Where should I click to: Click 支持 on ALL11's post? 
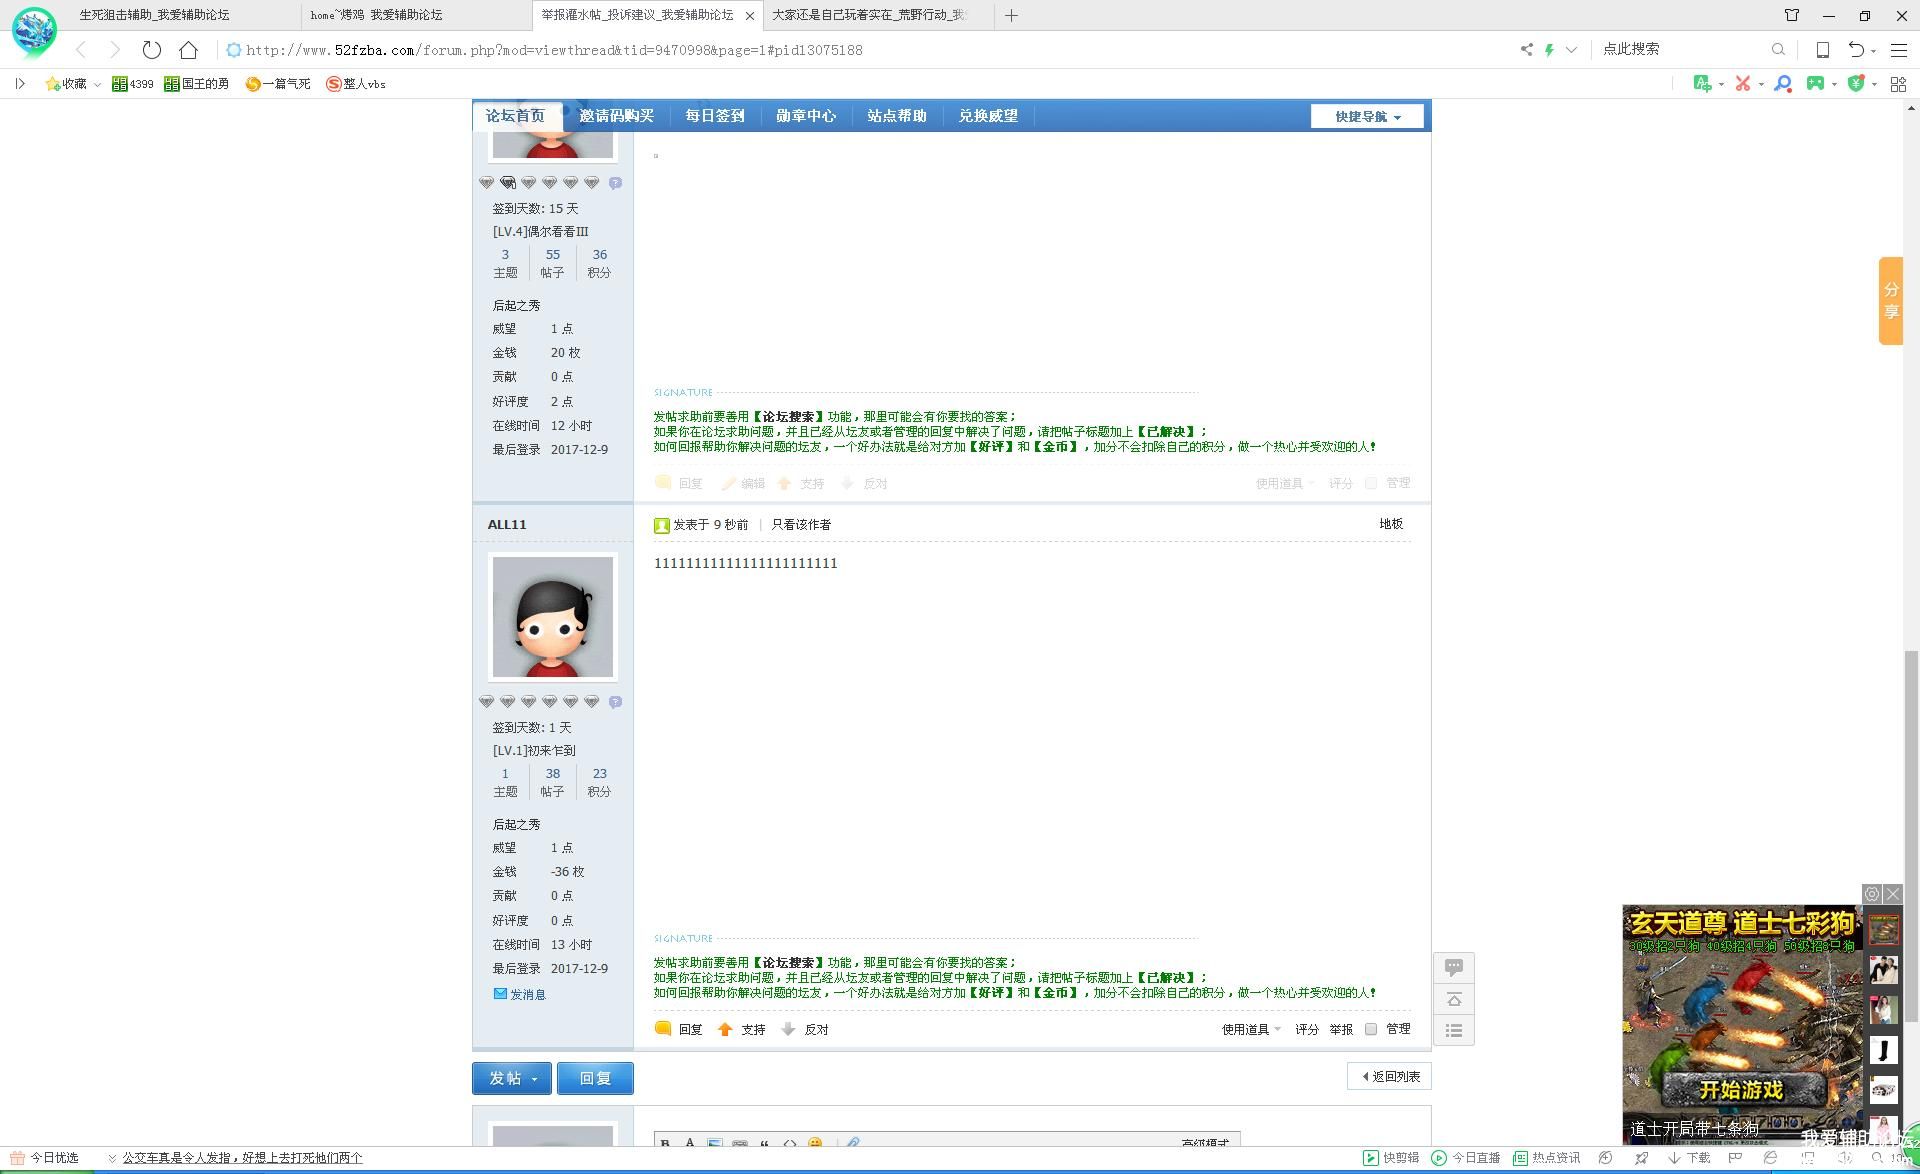[x=742, y=1029]
